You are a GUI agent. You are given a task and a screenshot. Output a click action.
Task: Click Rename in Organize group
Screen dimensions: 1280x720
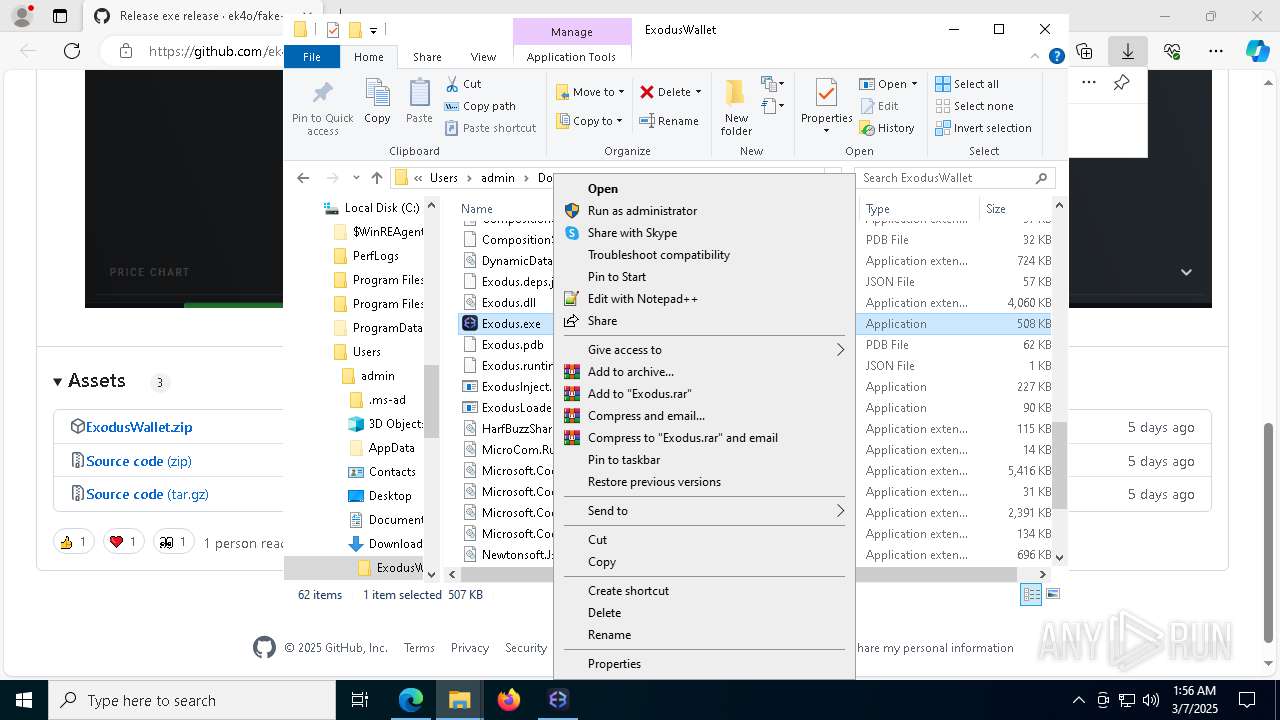point(669,121)
